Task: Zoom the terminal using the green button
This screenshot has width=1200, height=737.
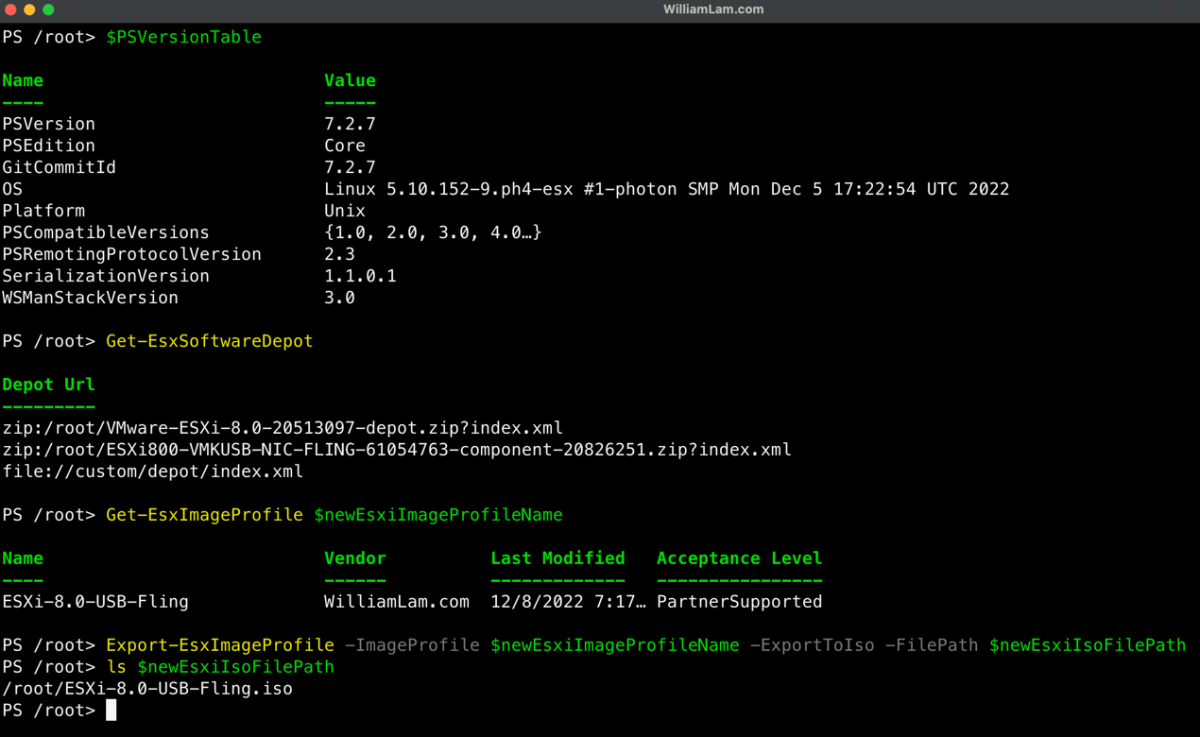Action: point(48,9)
